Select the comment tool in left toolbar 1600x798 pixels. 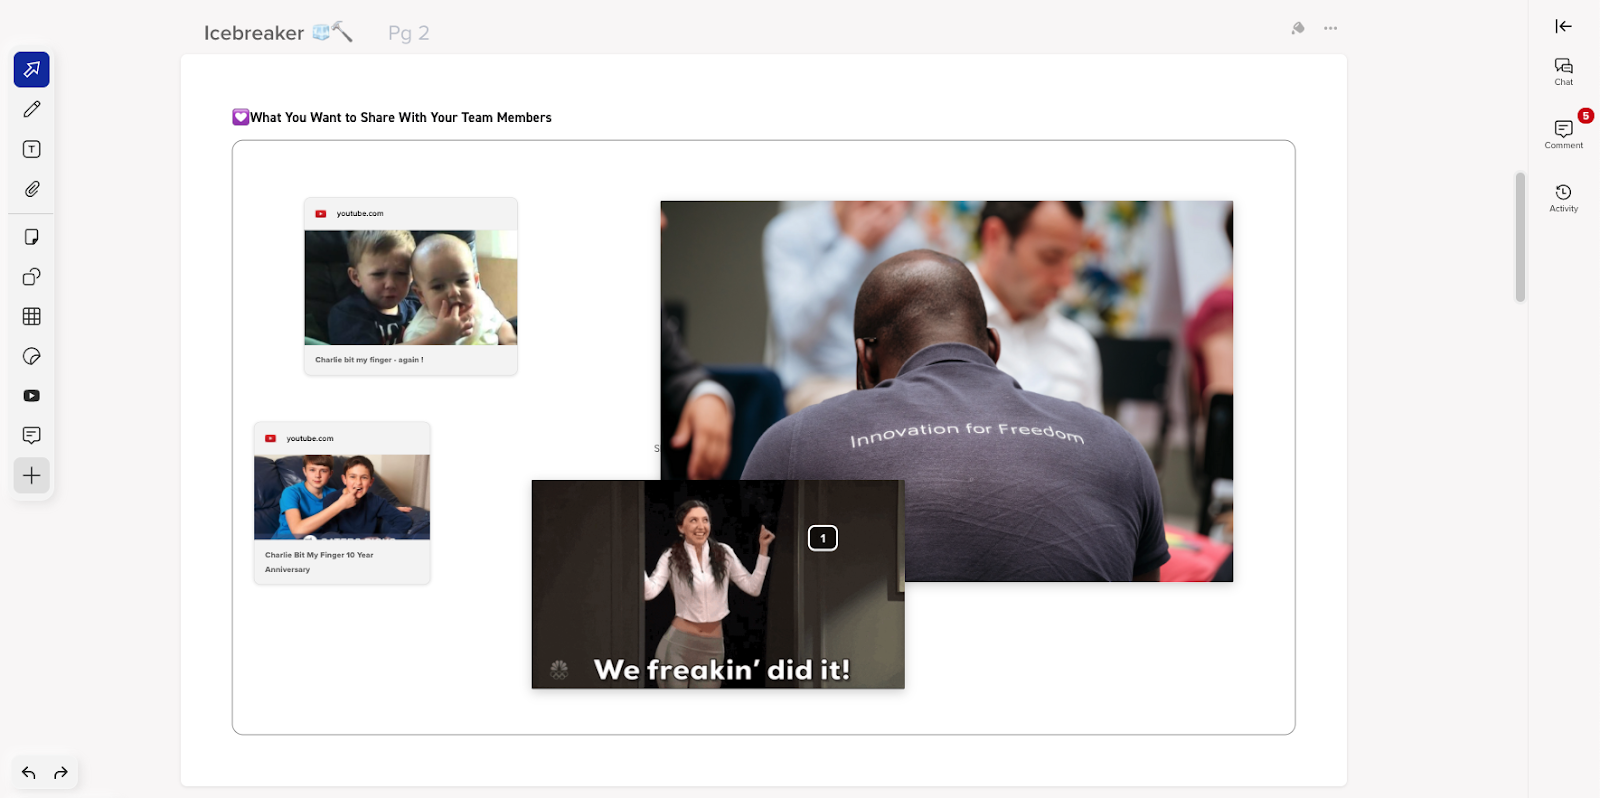[x=32, y=435]
